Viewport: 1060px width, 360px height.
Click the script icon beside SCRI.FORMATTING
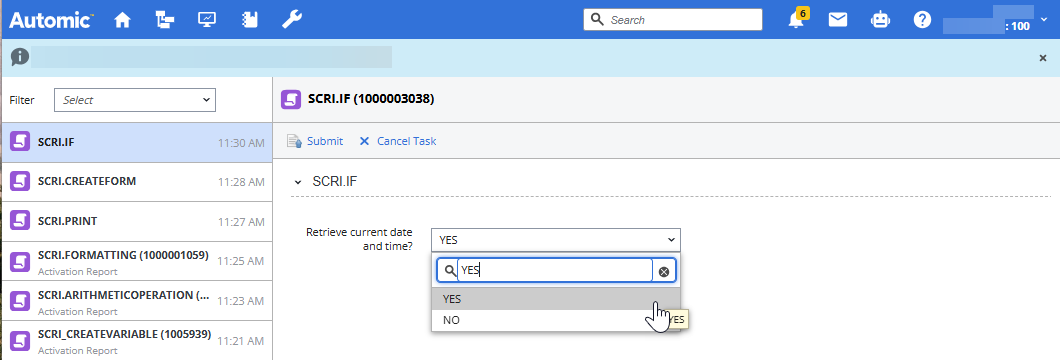[21, 261]
